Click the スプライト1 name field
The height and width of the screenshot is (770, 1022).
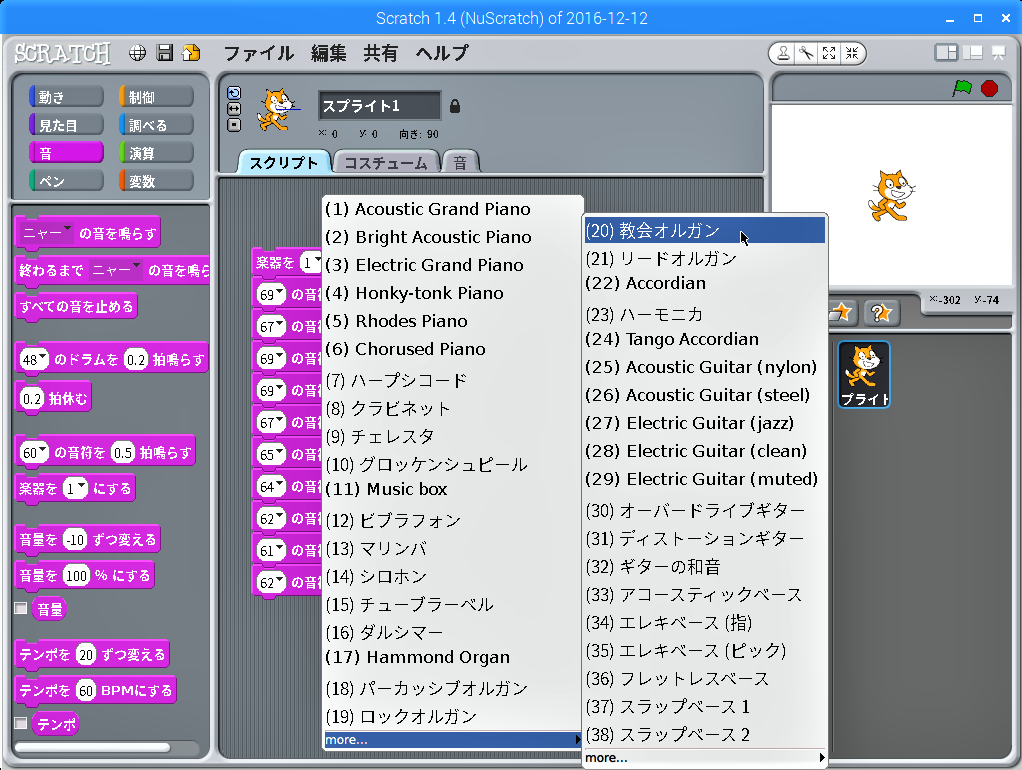[x=379, y=105]
